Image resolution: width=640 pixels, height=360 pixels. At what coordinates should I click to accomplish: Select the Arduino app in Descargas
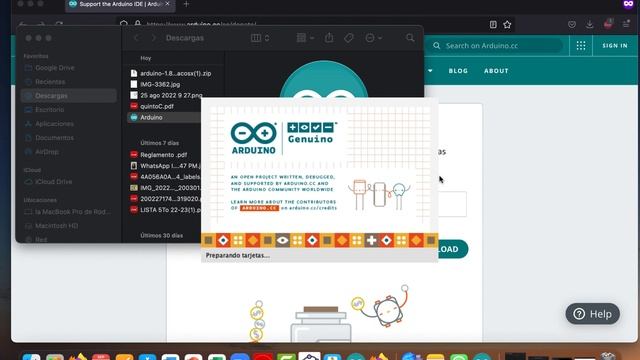pyautogui.click(x=164, y=117)
